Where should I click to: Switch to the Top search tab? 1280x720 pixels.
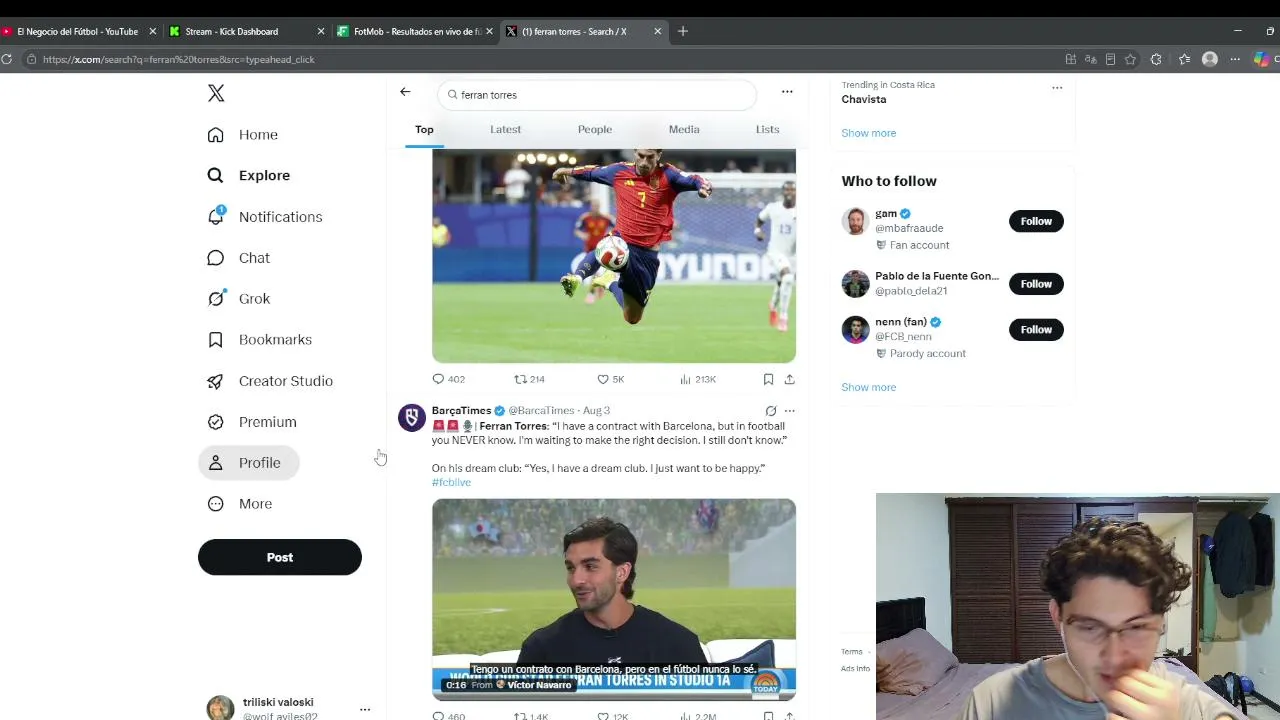pyautogui.click(x=424, y=129)
